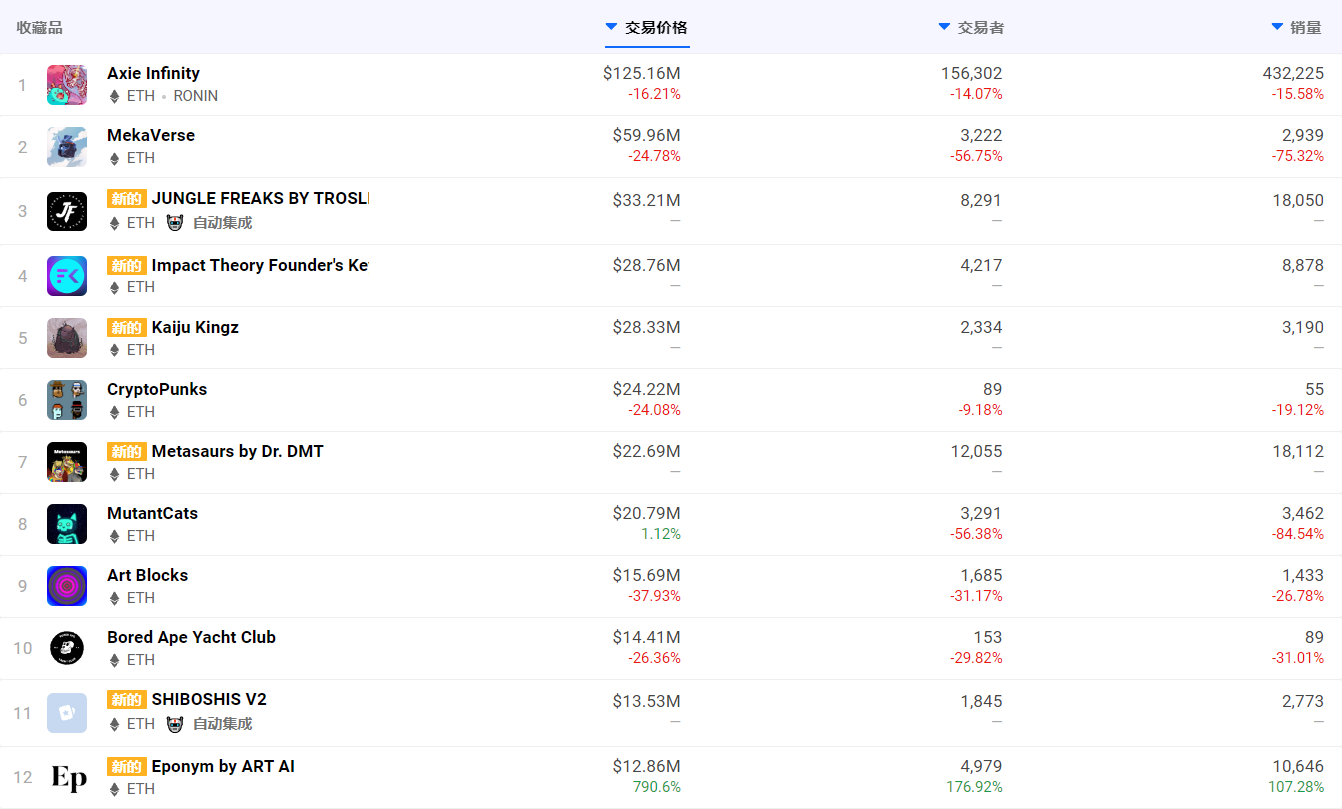Open the Metasaurs collection avatar
This screenshot has height=809, width=1342.
pyautogui.click(x=67, y=462)
